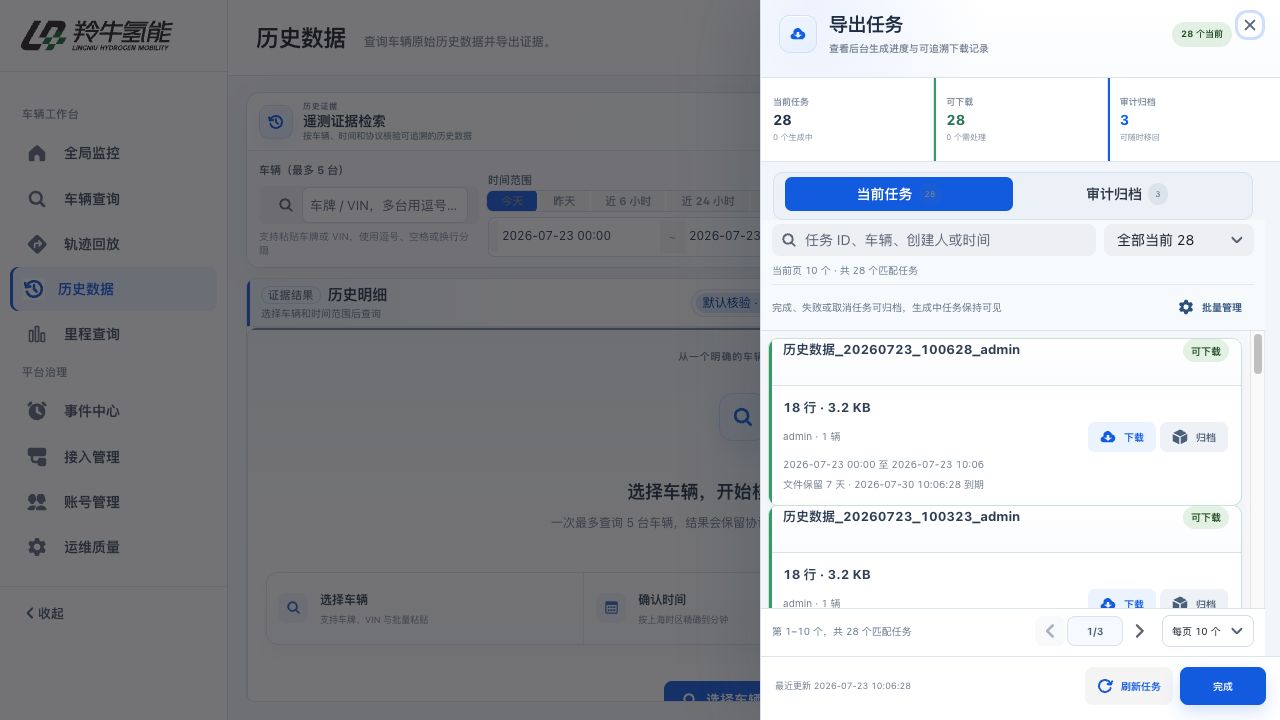Download task 100628 export file

click(1122, 437)
